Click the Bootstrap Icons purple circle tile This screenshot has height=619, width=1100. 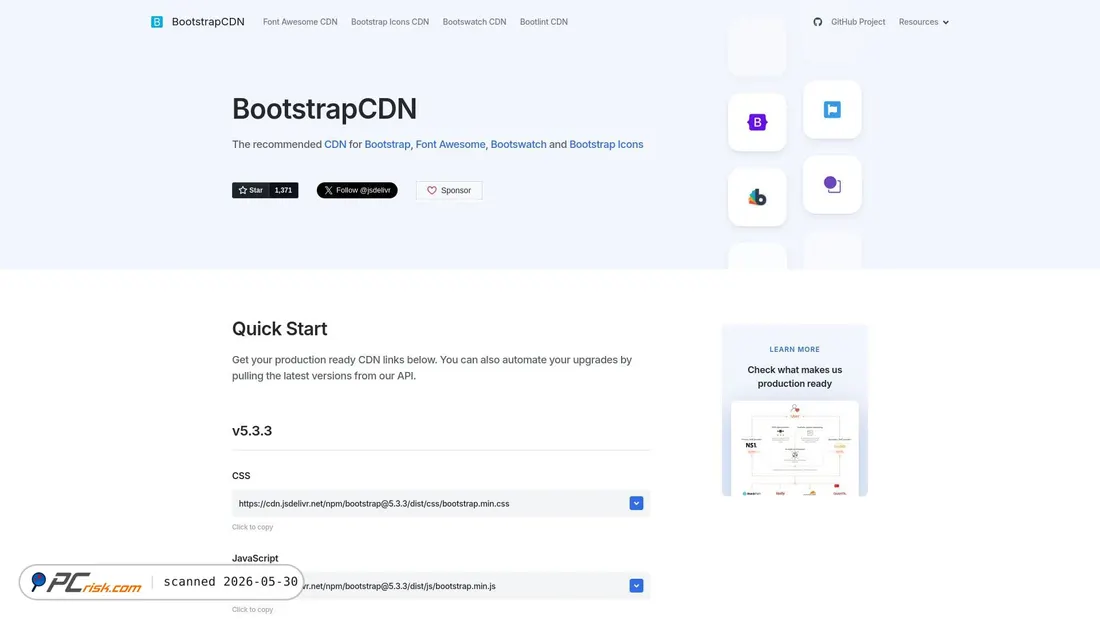832,185
